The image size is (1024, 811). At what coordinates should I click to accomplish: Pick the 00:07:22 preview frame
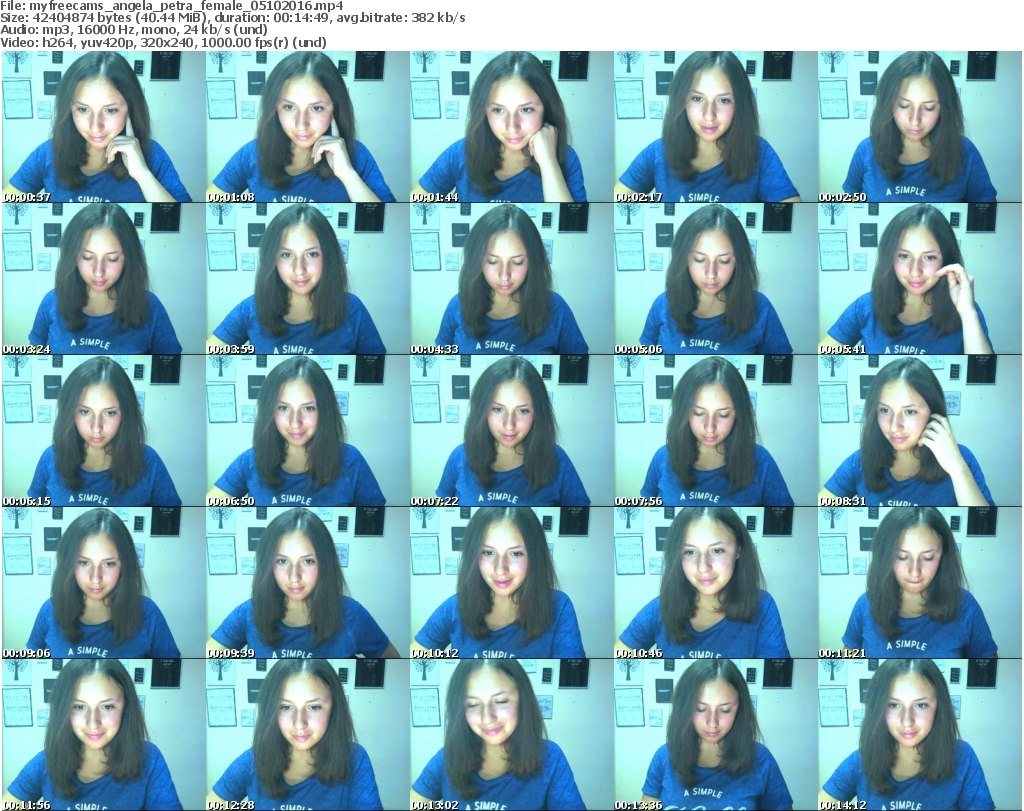tap(511, 430)
